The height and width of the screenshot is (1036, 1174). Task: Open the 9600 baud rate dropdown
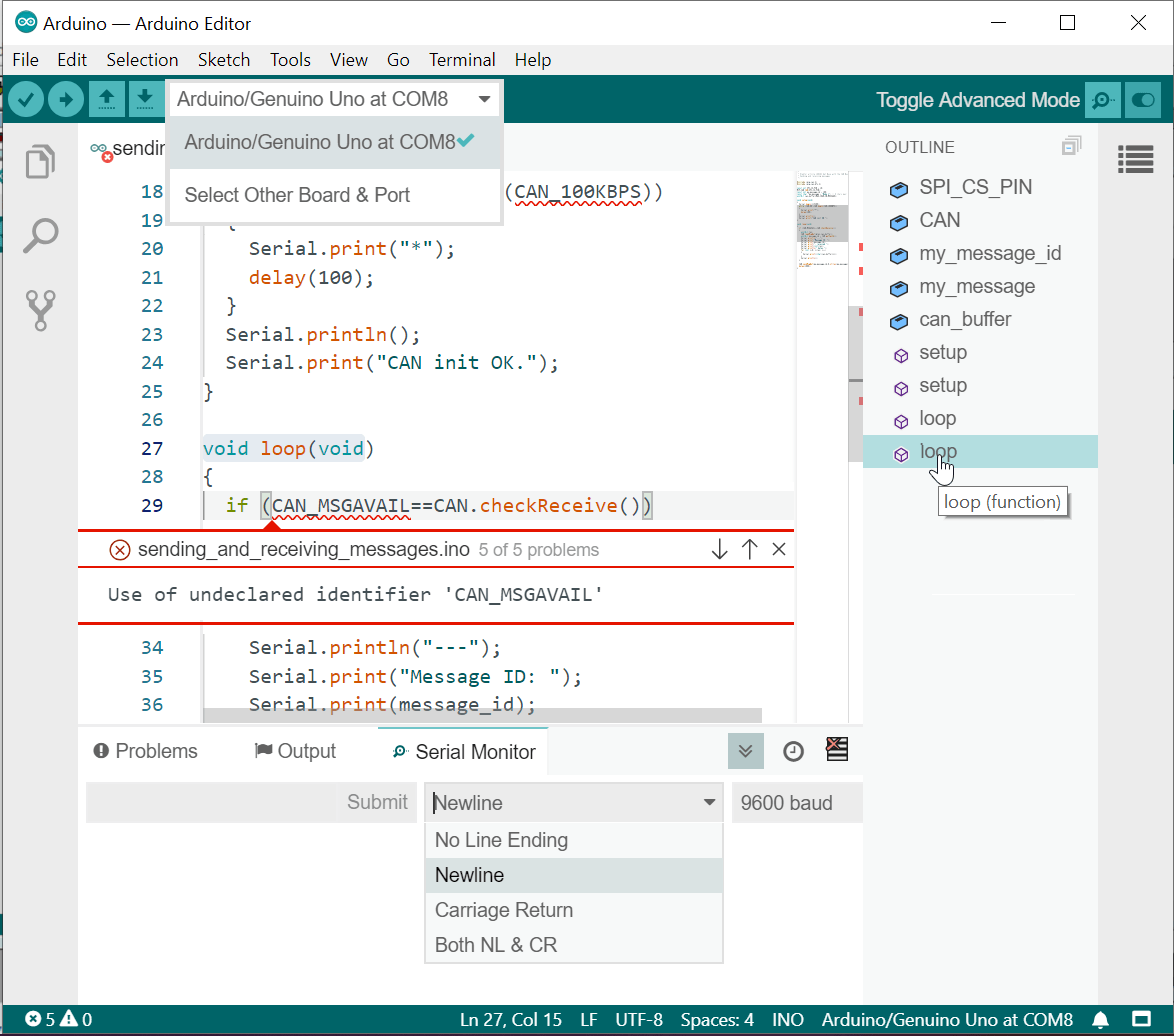click(796, 802)
